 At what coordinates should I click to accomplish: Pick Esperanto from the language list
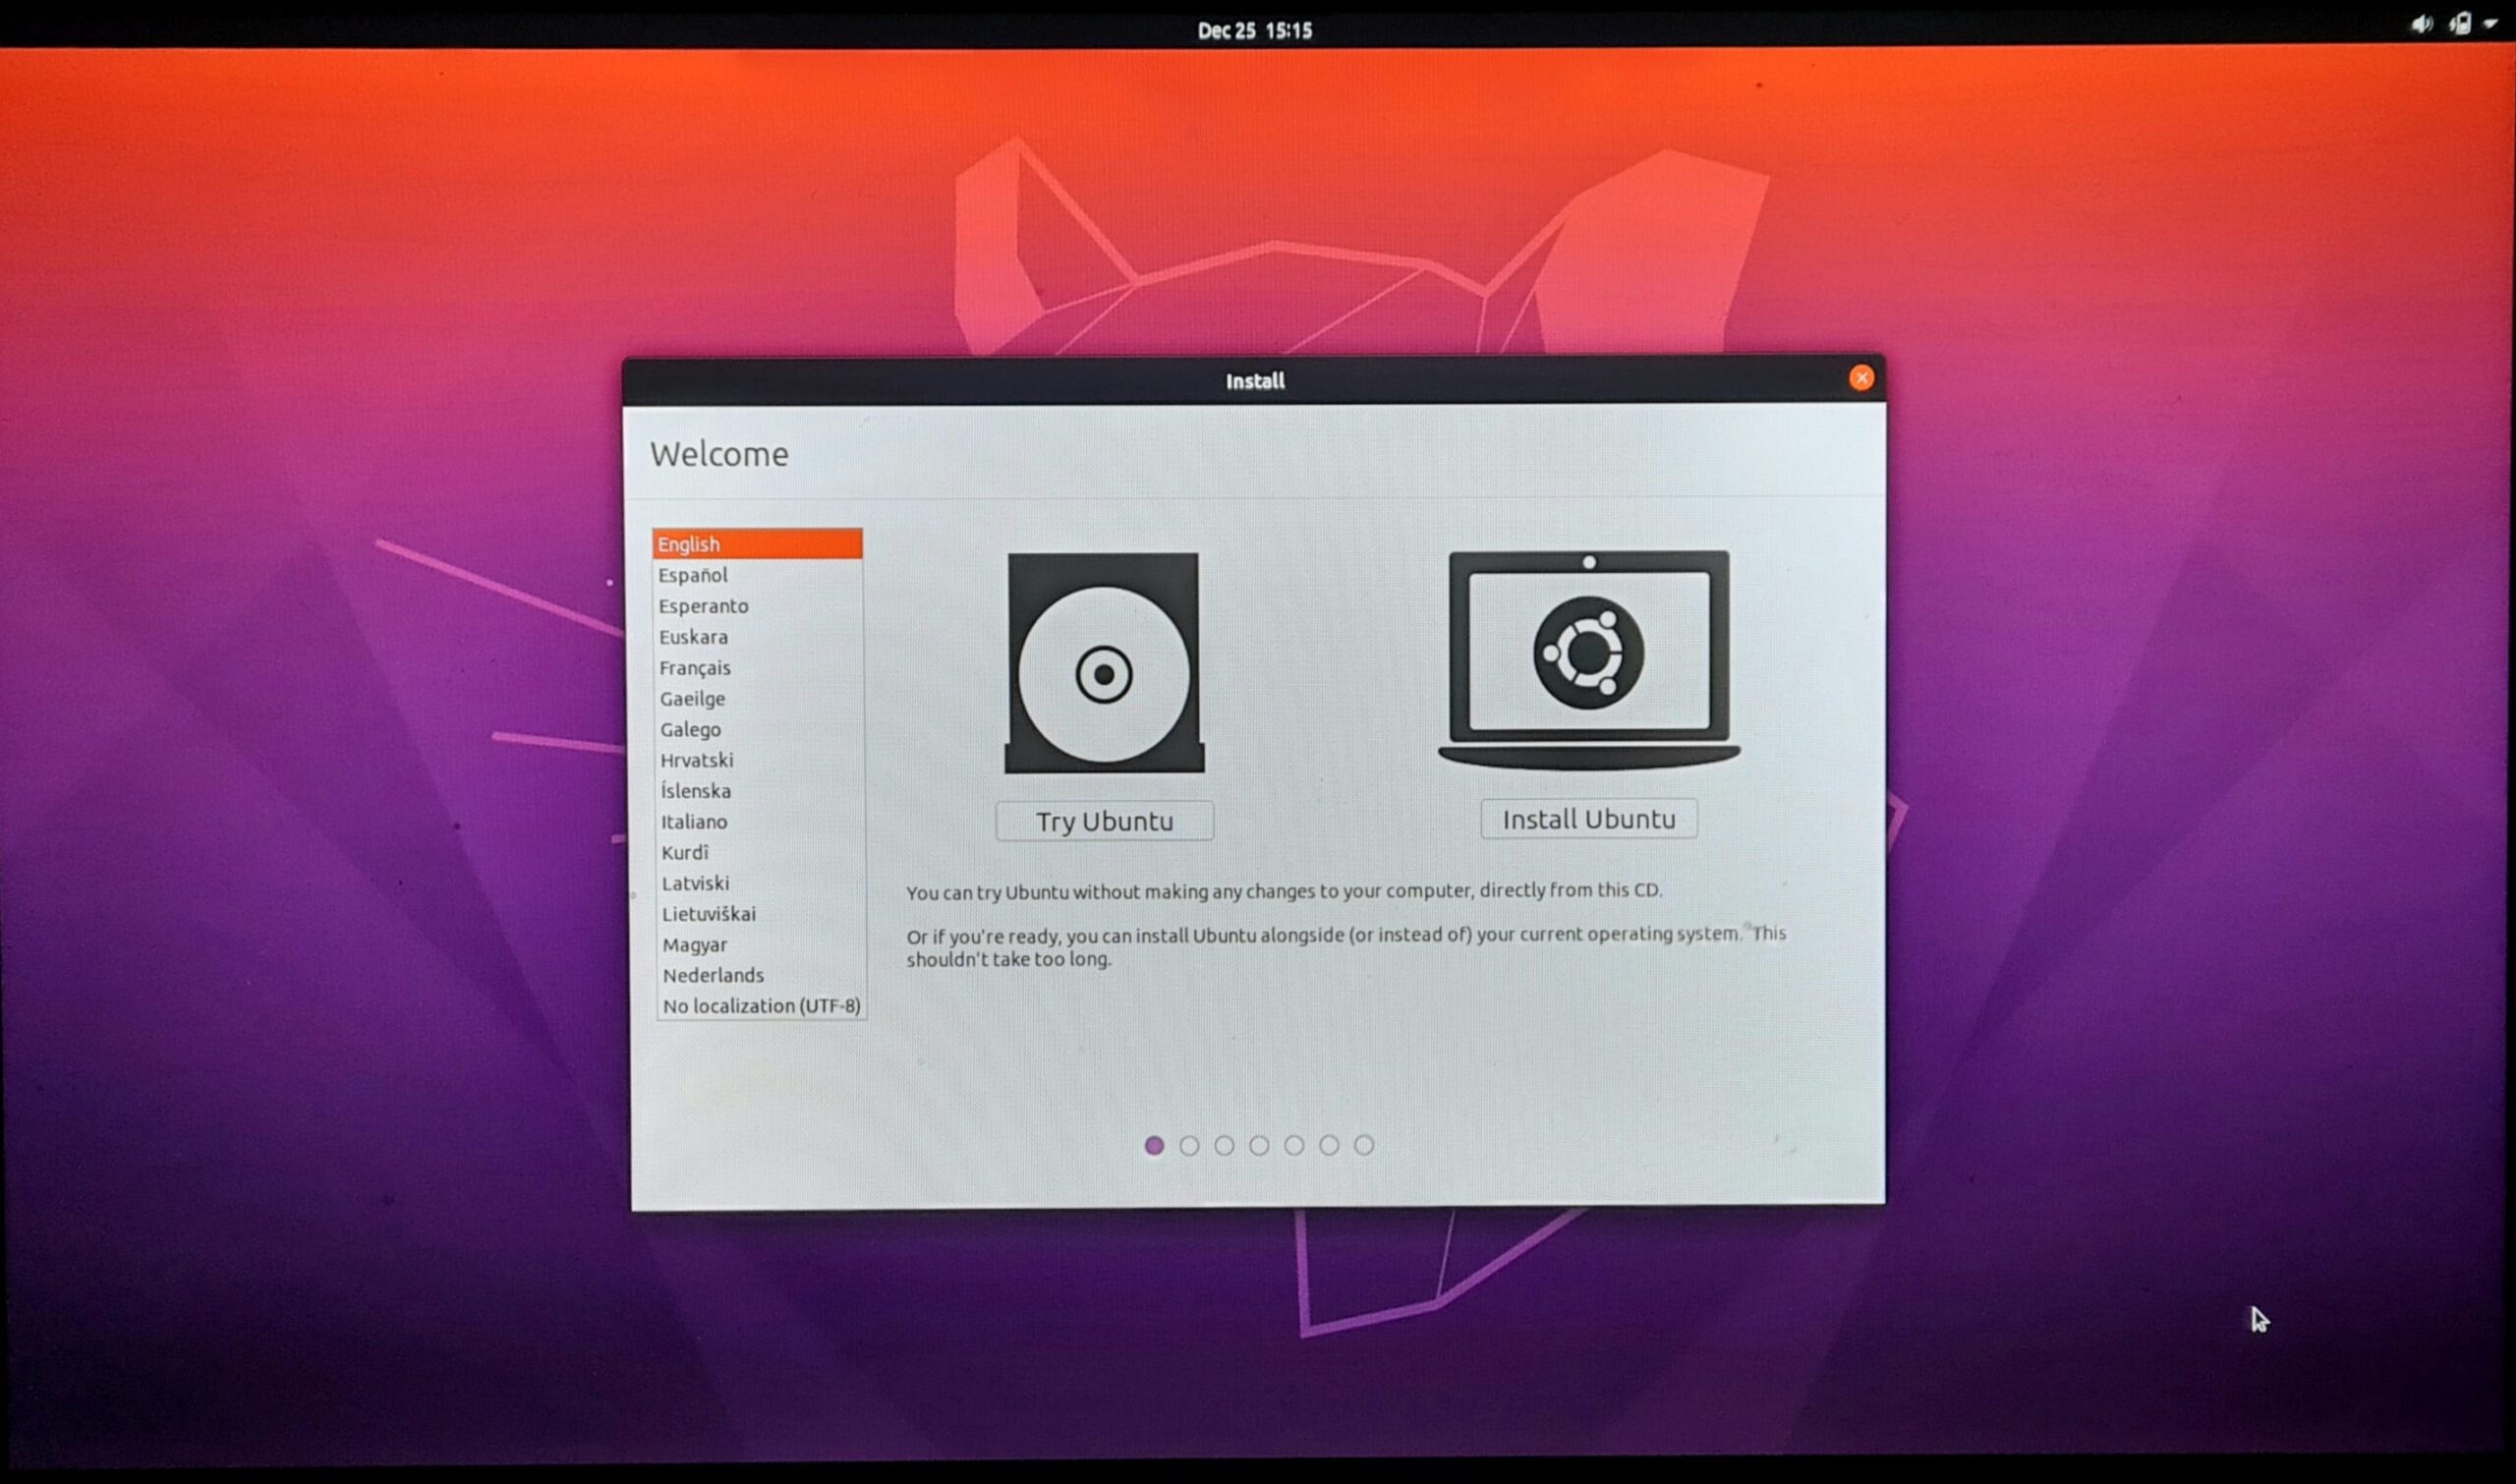point(703,606)
